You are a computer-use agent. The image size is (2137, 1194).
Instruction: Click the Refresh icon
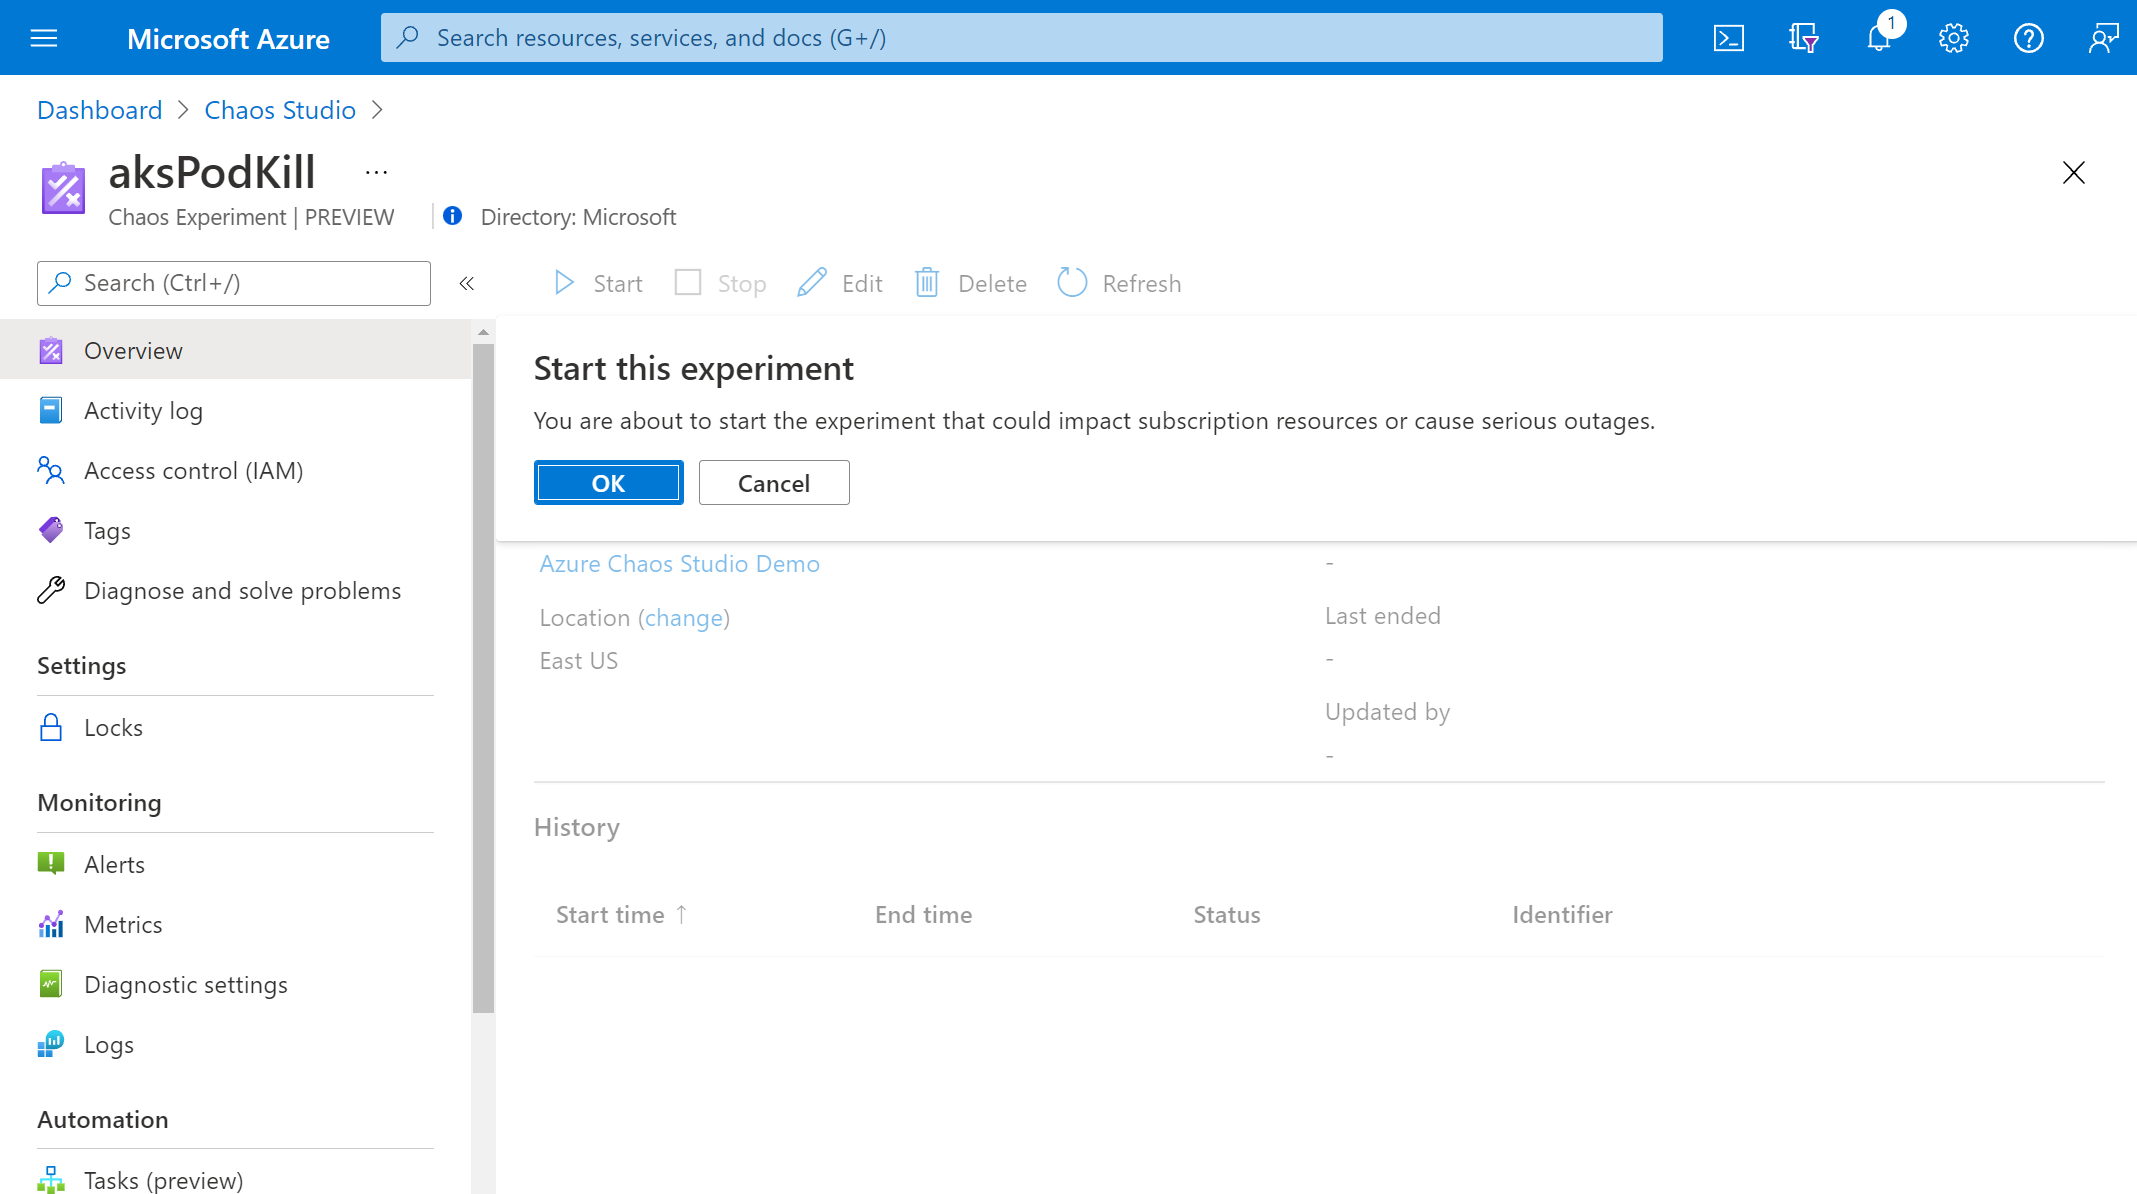1073,282
